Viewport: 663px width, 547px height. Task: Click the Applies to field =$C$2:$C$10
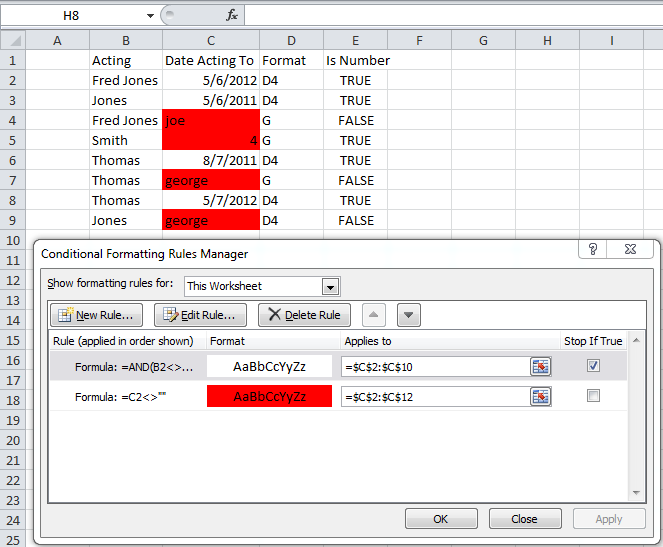click(x=435, y=367)
